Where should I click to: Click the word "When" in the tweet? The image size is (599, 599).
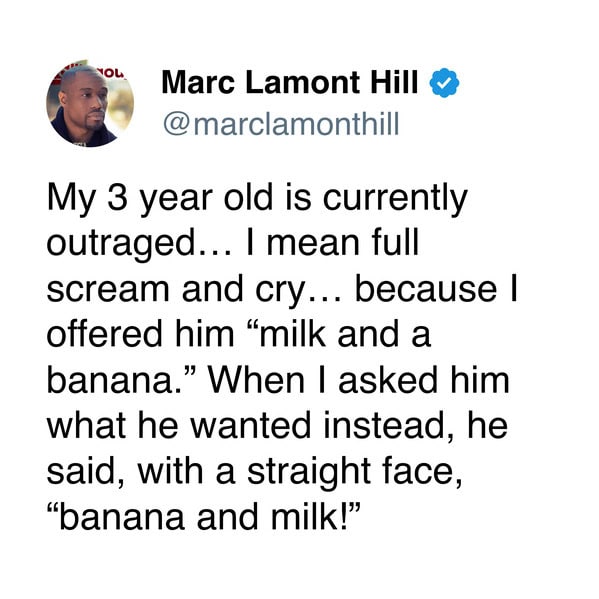[x=256, y=379]
